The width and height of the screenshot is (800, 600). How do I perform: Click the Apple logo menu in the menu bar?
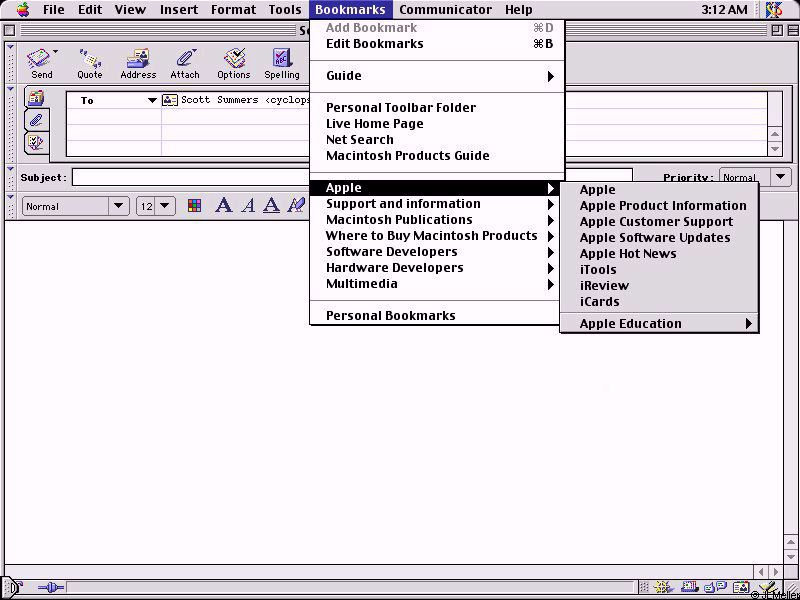(x=23, y=9)
